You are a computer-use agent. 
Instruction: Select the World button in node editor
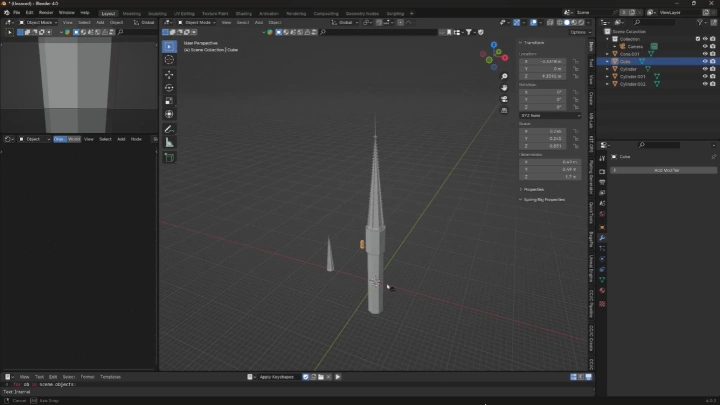click(x=74, y=139)
